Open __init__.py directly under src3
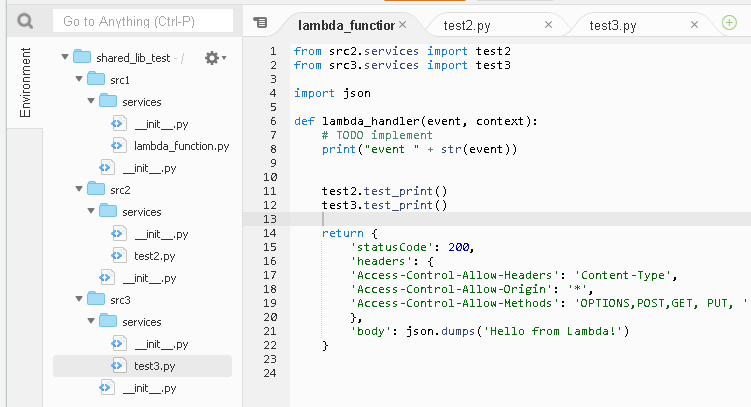Screen dimensions: 751x407 (149, 389)
